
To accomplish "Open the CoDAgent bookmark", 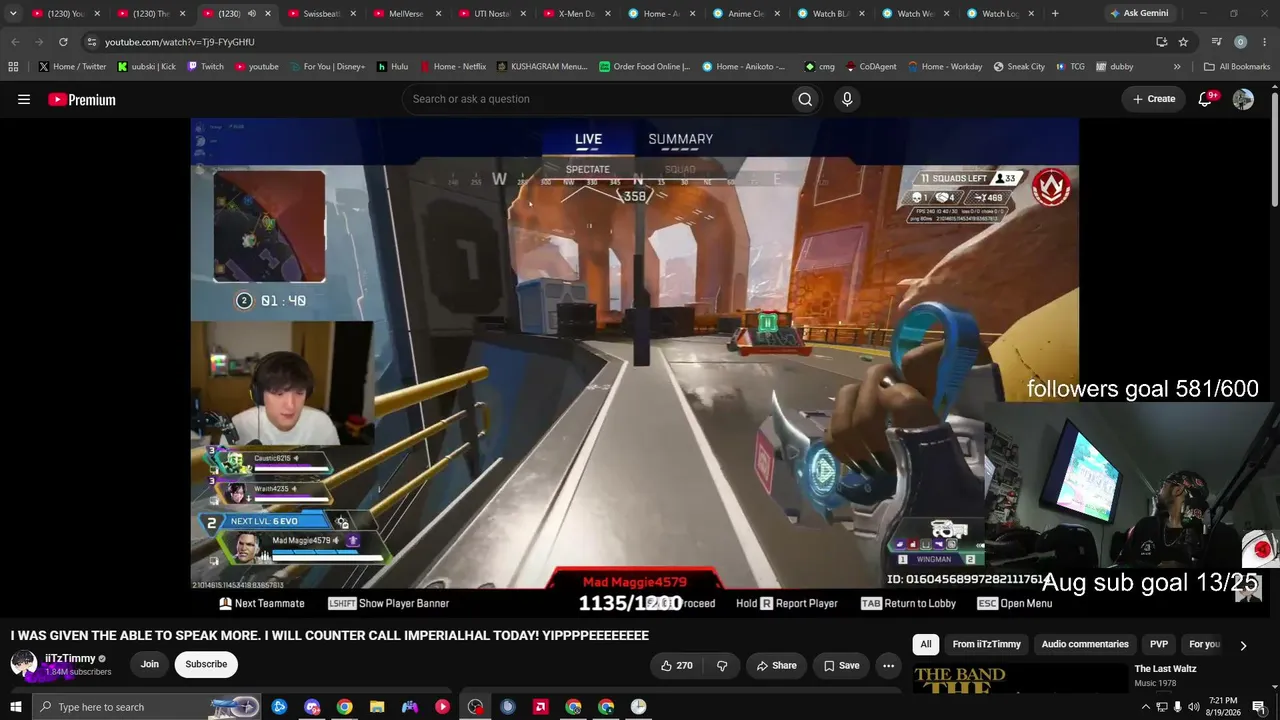I will pos(869,67).
